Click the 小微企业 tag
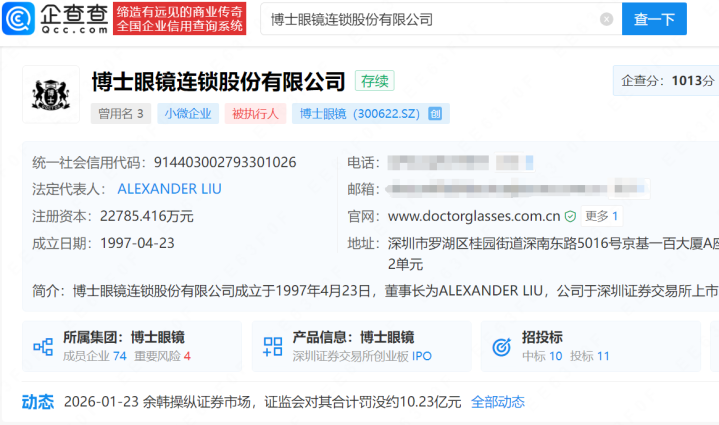This screenshot has width=719, height=425. tap(188, 113)
